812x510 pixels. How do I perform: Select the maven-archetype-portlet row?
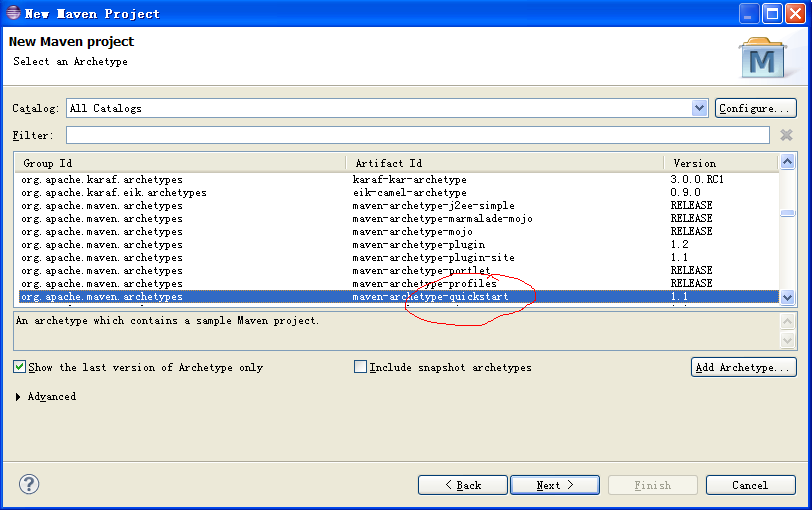(399, 270)
